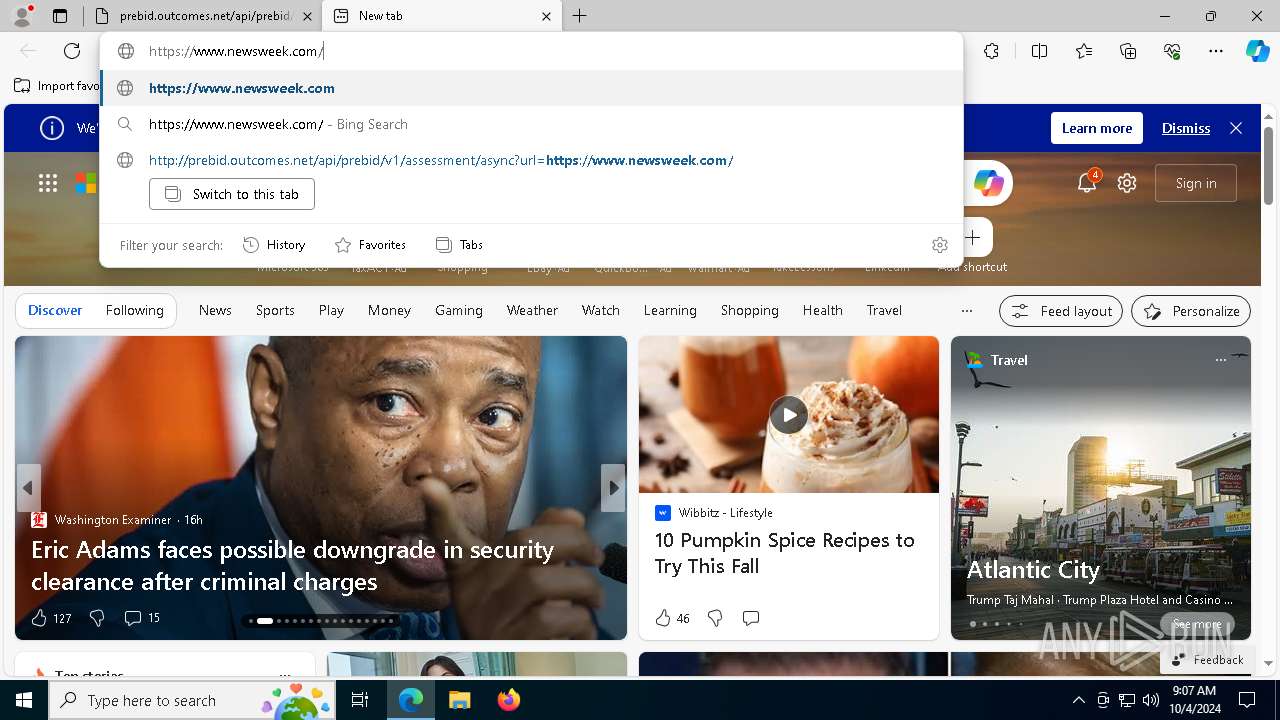Open Microsoft Edge from taskbar
1280x720 pixels.
point(411,700)
